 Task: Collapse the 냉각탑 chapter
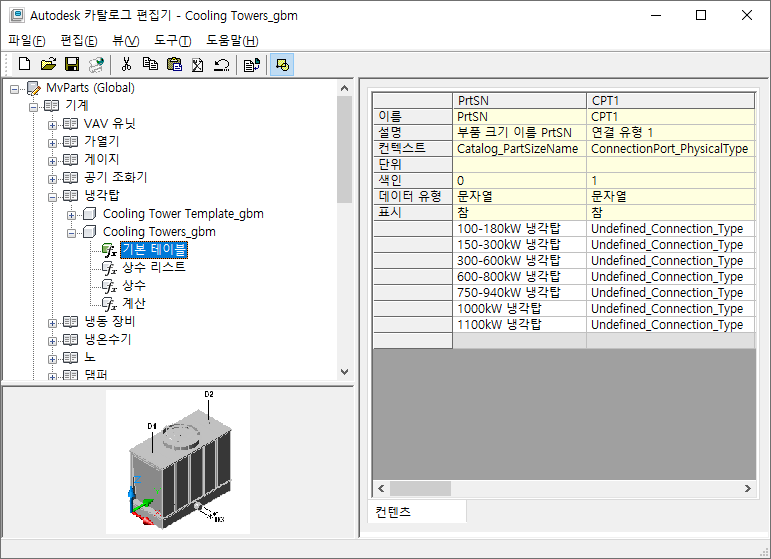point(52,197)
